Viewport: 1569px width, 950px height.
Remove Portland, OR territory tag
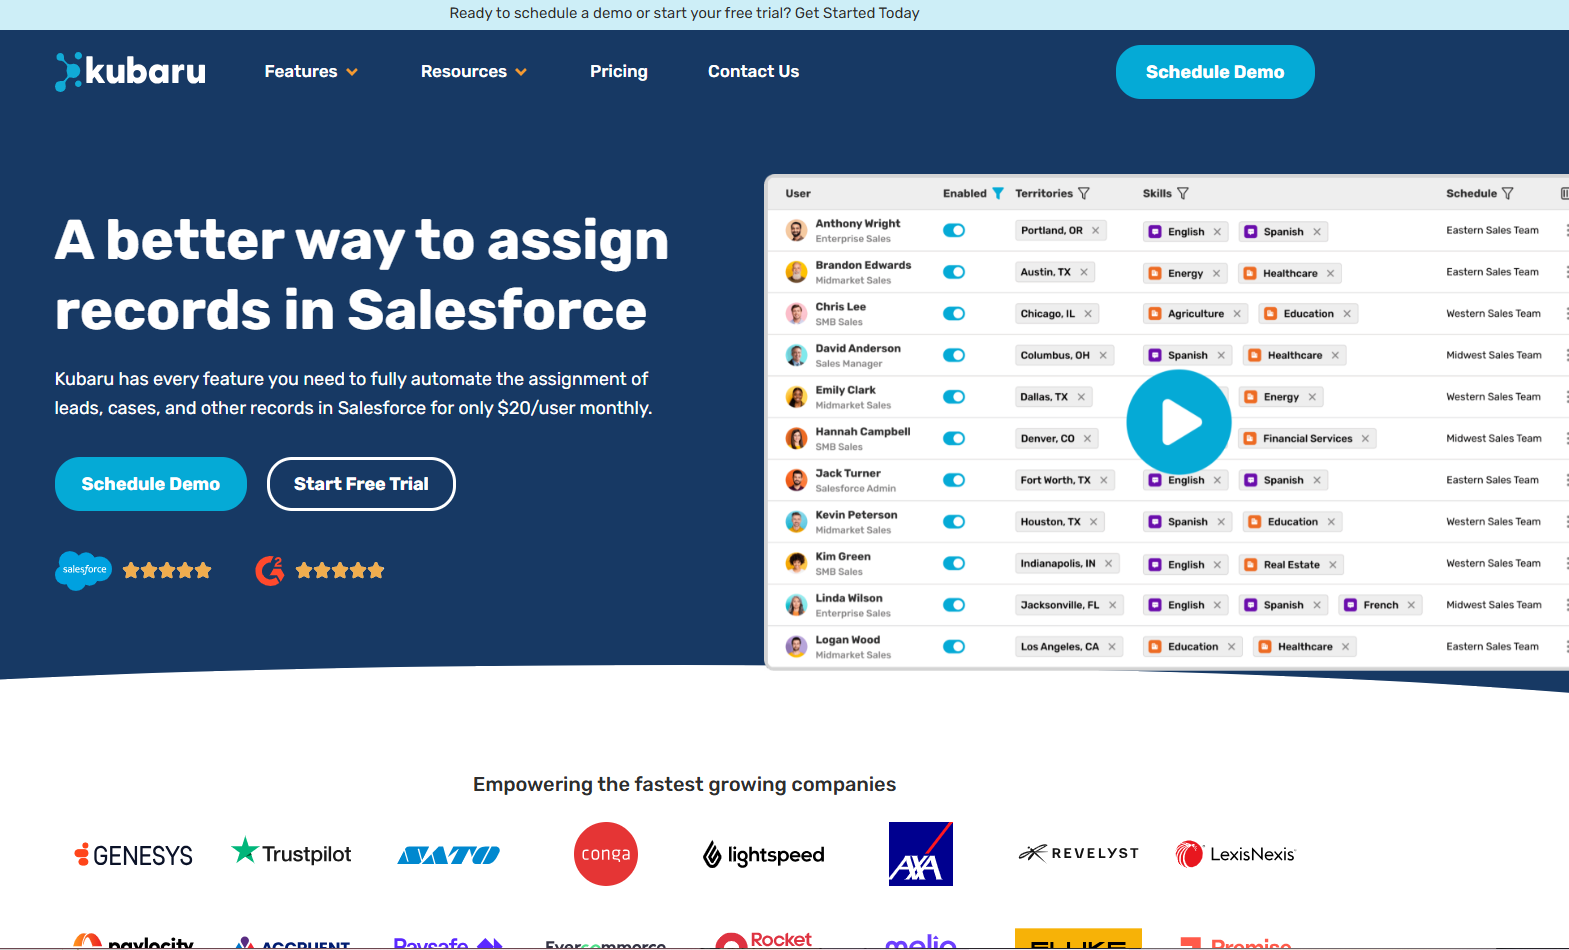pyautogui.click(x=1095, y=230)
